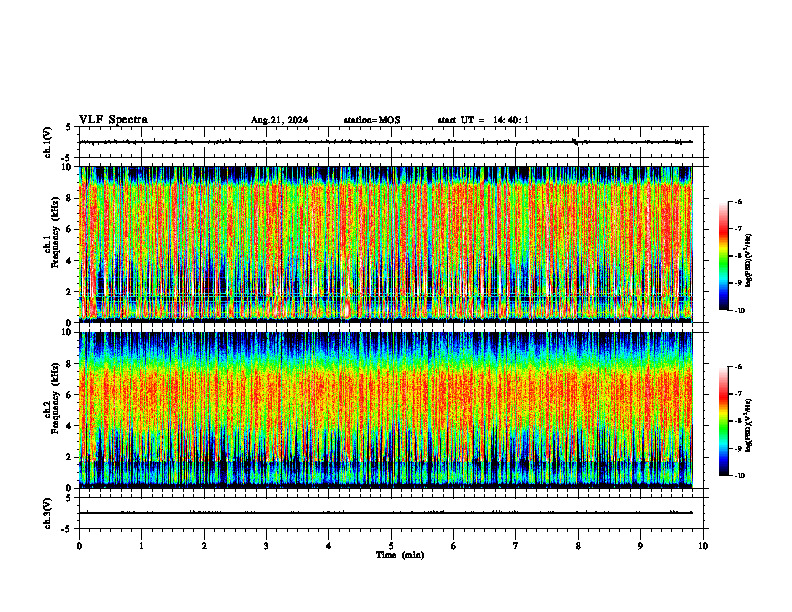
Task: Click the ch.2 colorbar log(PSD) label
Action: pos(749,426)
